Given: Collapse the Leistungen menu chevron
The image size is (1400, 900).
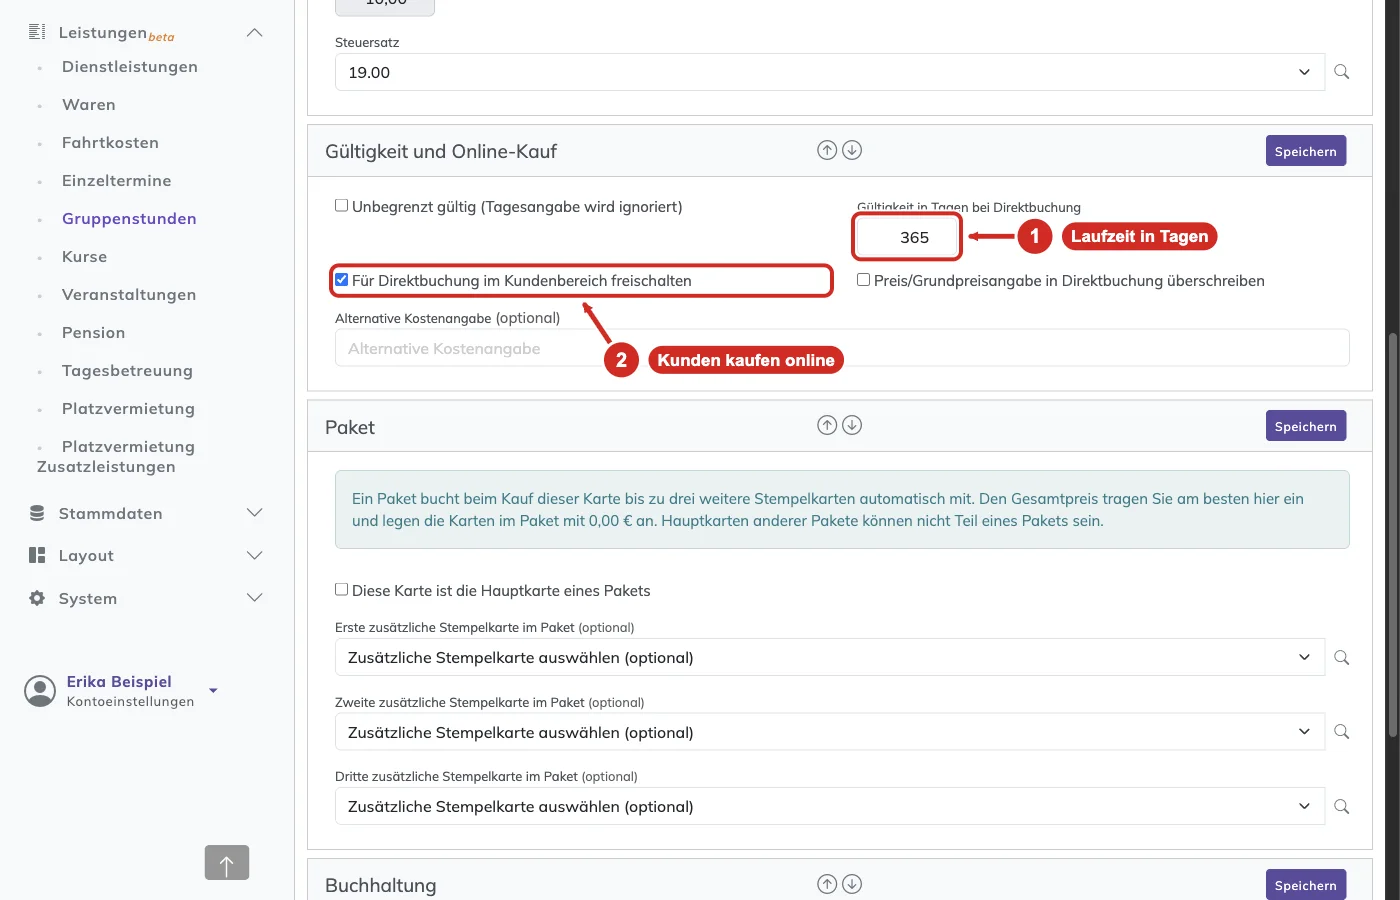Looking at the screenshot, I should 255,32.
